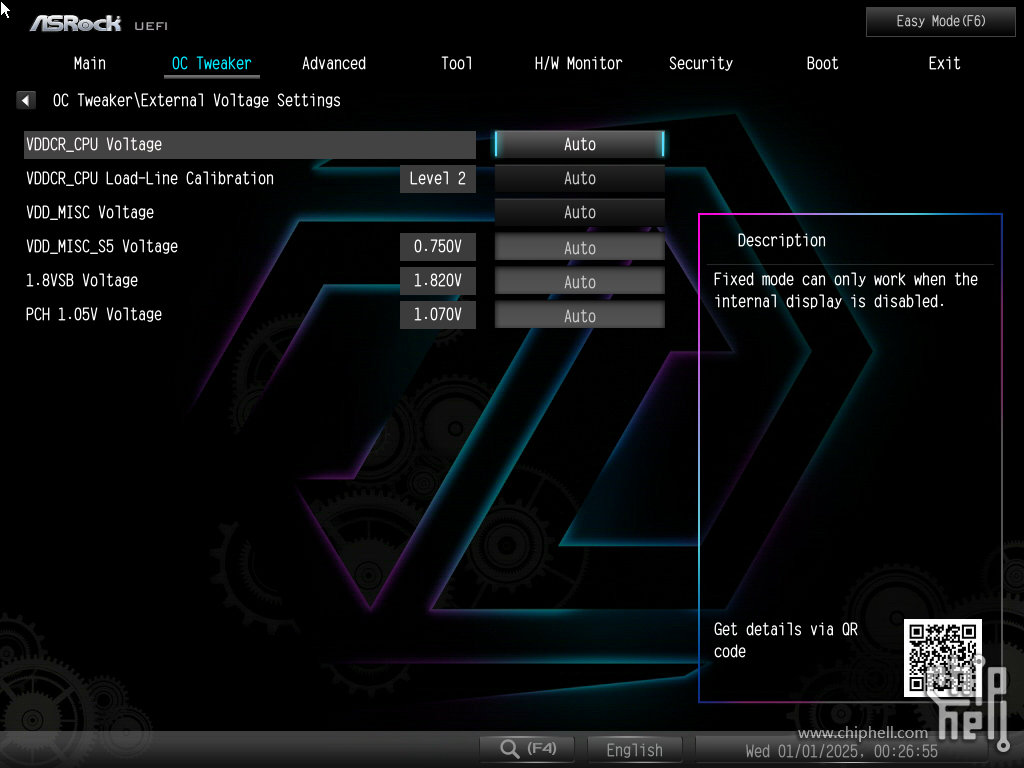Click the back arrow icon beside breadcrumb
1024x768 pixels.
tap(26, 100)
